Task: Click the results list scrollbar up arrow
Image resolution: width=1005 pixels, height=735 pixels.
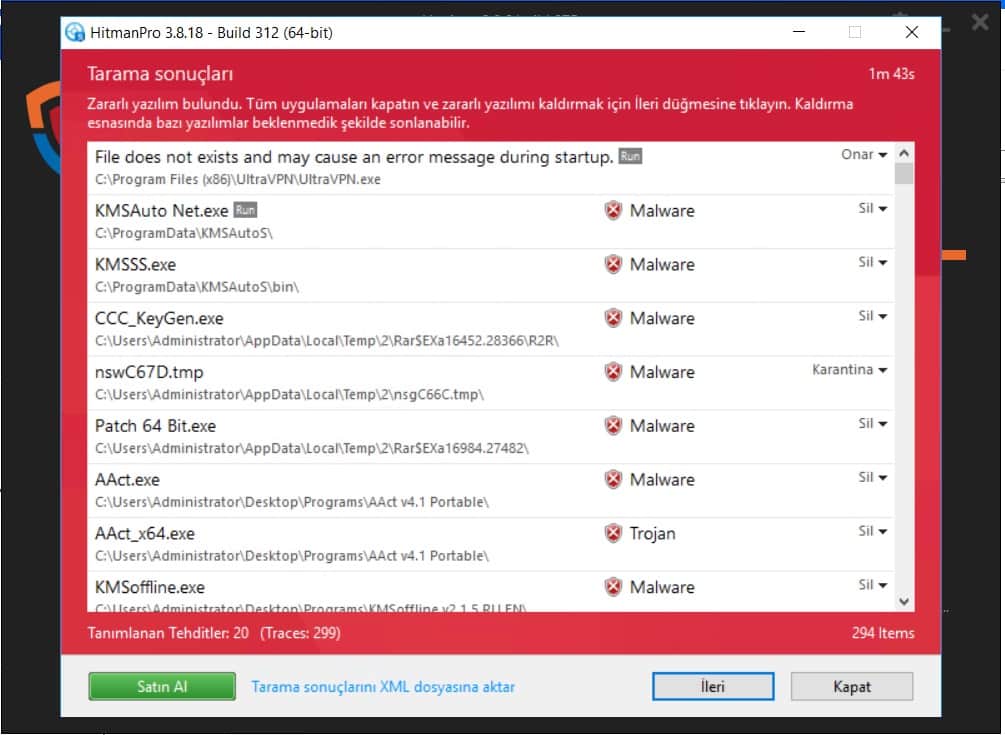Action: [x=904, y=153]
